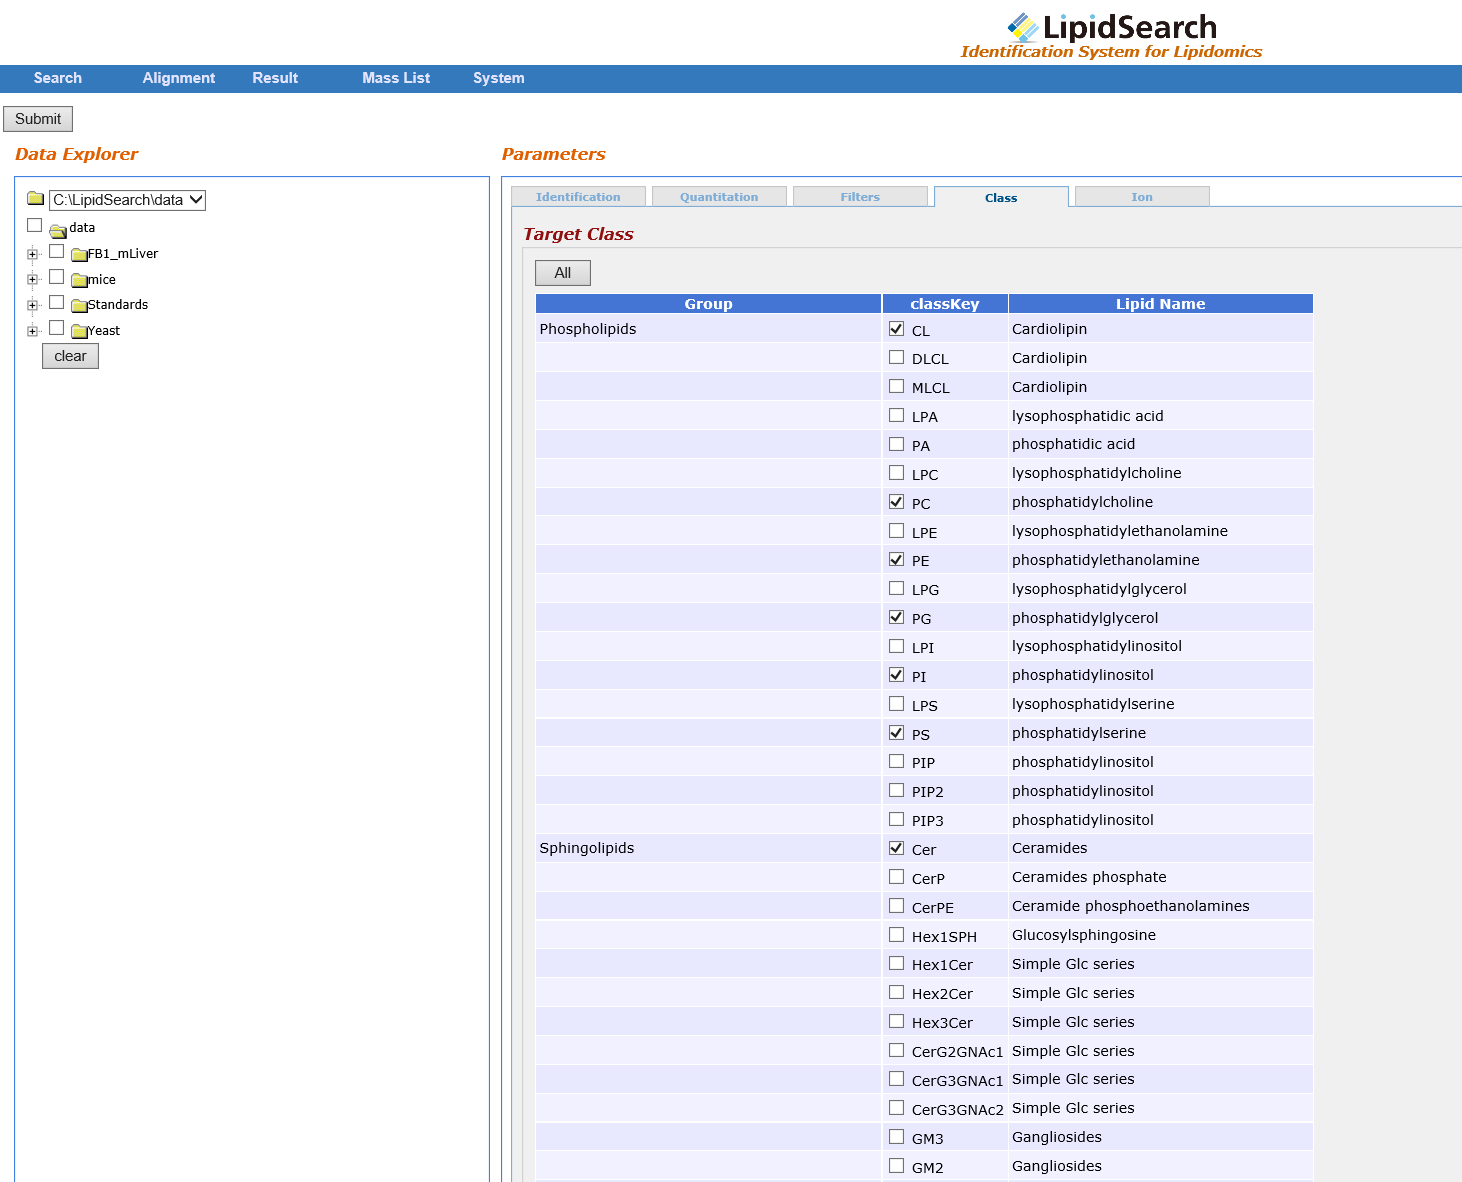Click the All button under Target Class
1462x1182 pixels.
(563, 273)
